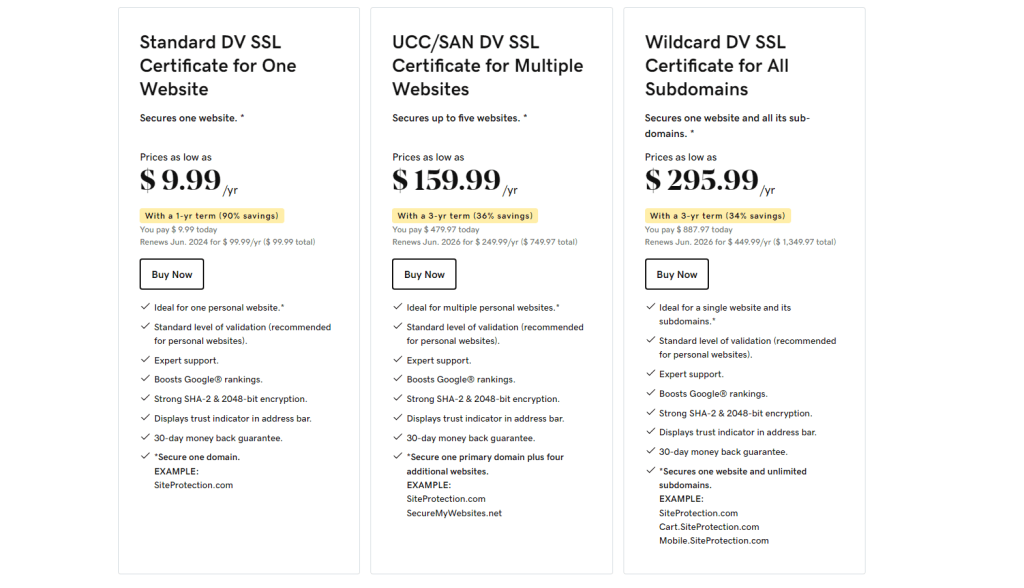
Task: Click Wildcard card's 'Expert support' checkmark
Action: pyautogui.click(x=650, y=373)
